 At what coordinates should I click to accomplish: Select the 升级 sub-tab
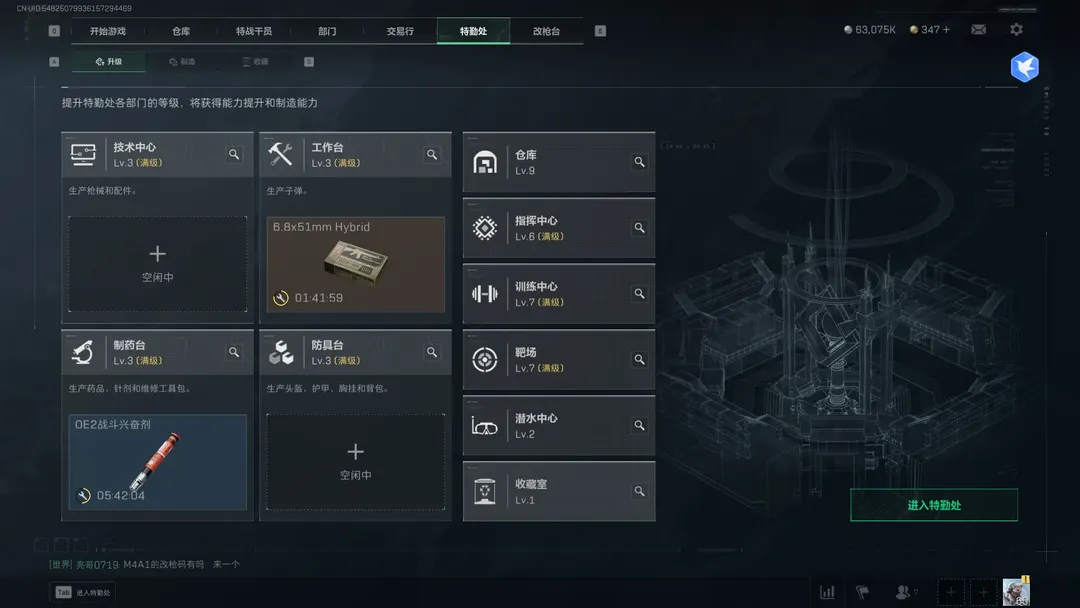pyautogui.click(x=109, y=61)
